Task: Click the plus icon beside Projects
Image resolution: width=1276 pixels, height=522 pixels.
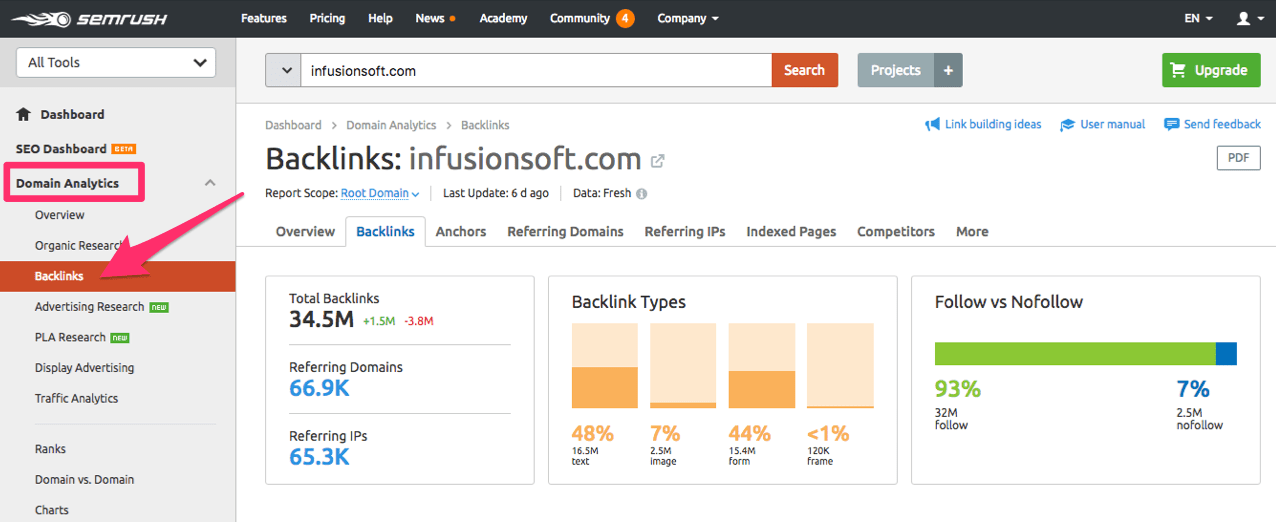Action: pyautogui.click(x=948, y=70)
